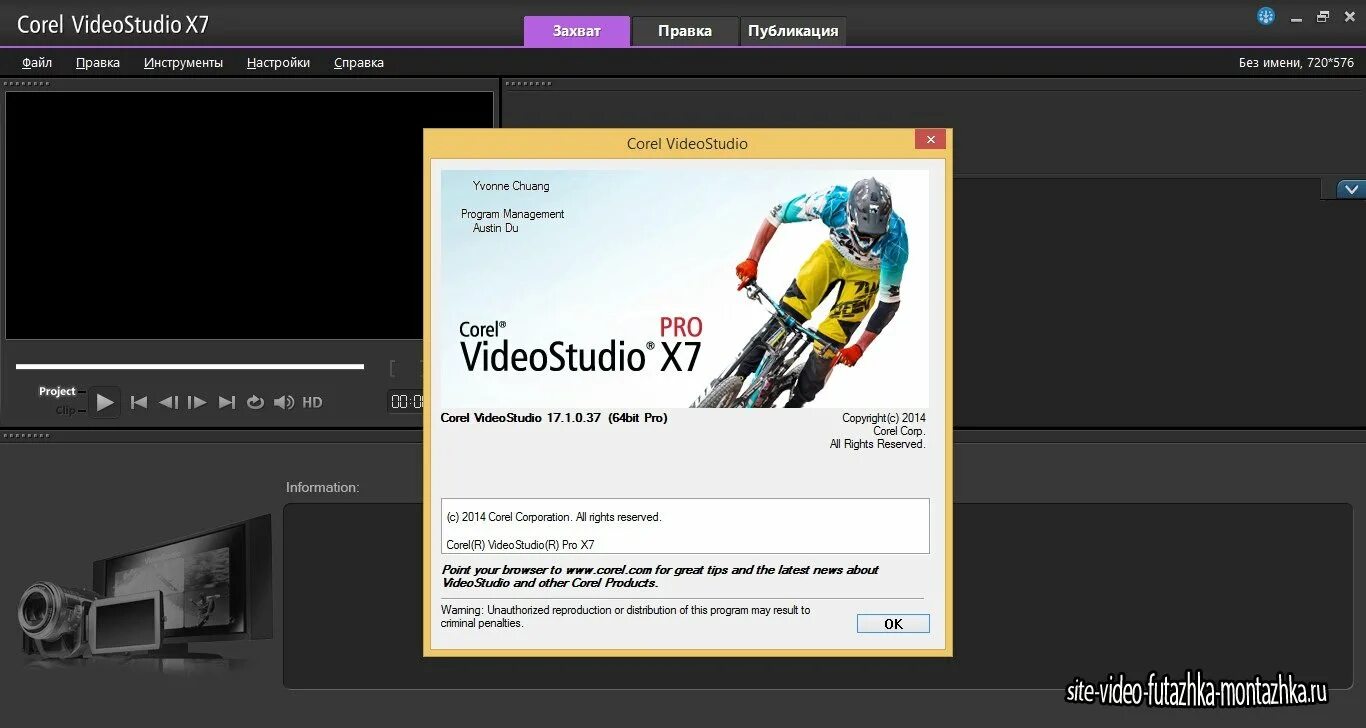Switch to the Захват tab
Viewport: 1366px width, 728px height.
pyautogui.click(x=577, y=31)
